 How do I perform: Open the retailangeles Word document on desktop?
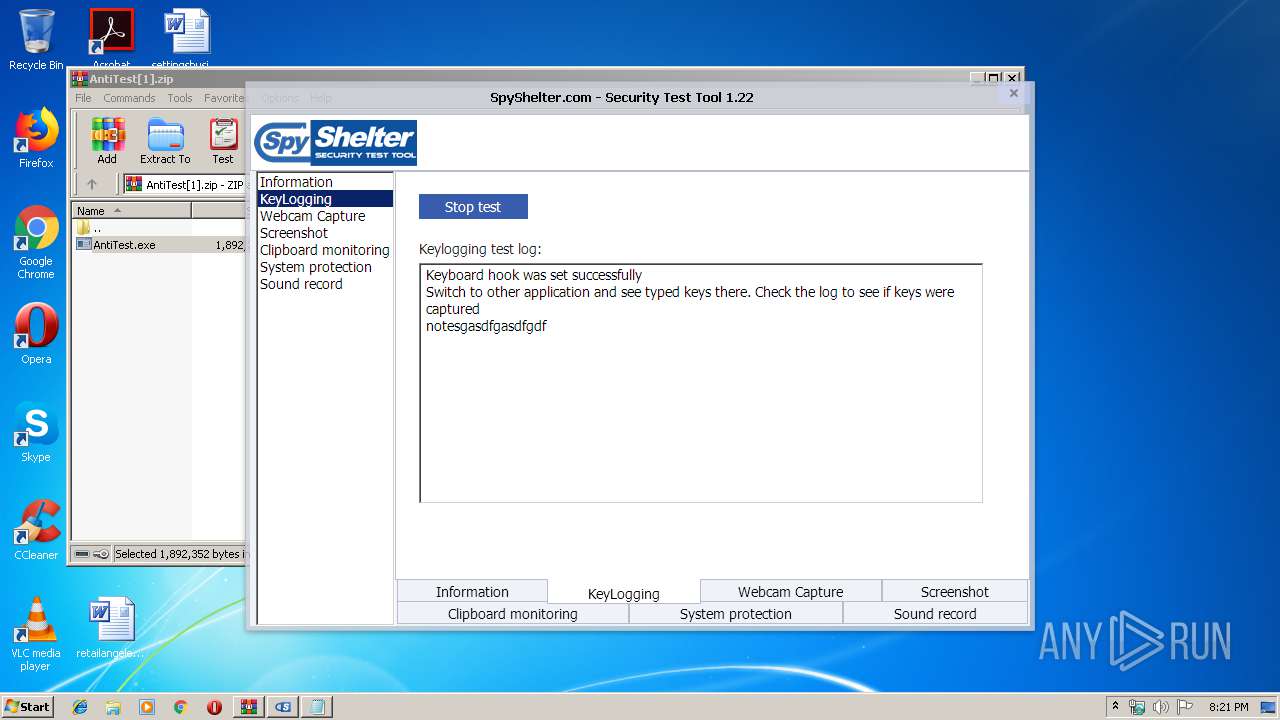pyautogui.click(x=111, y=628)
